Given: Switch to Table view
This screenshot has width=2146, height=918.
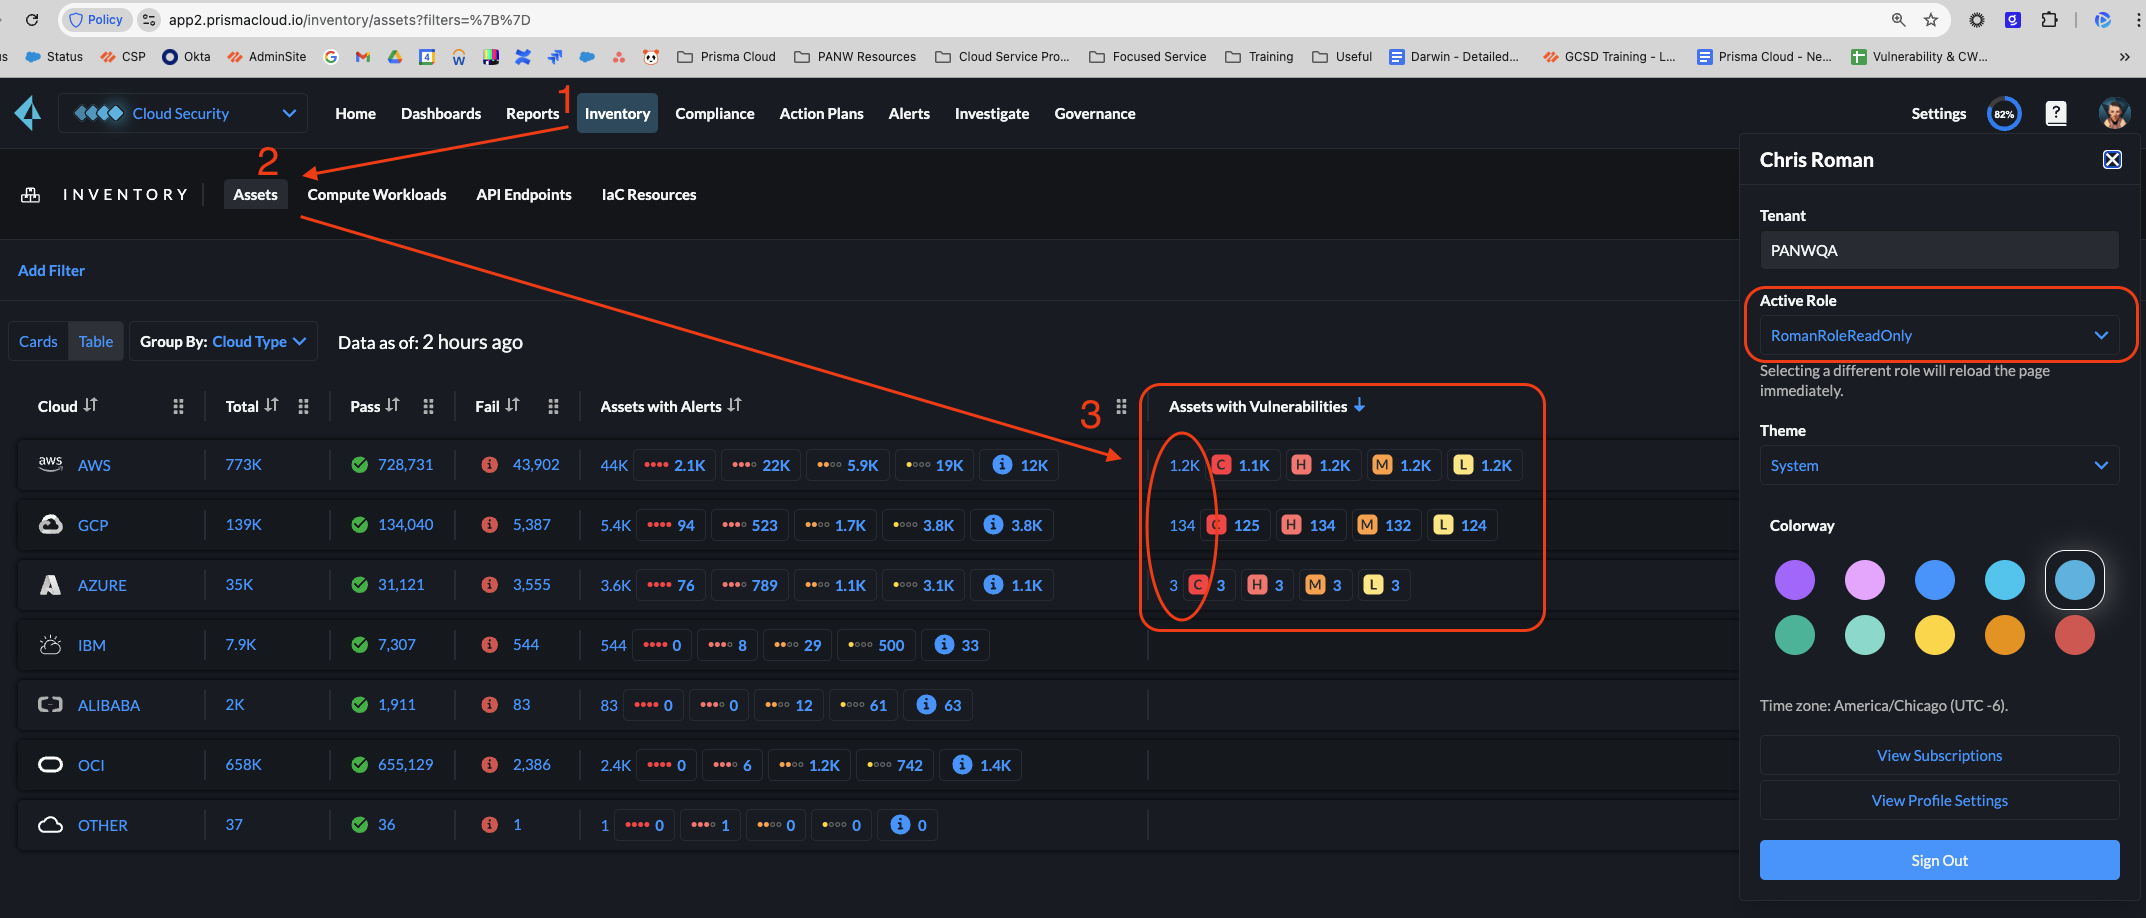Looking at the screenshot, I should 96,341.
